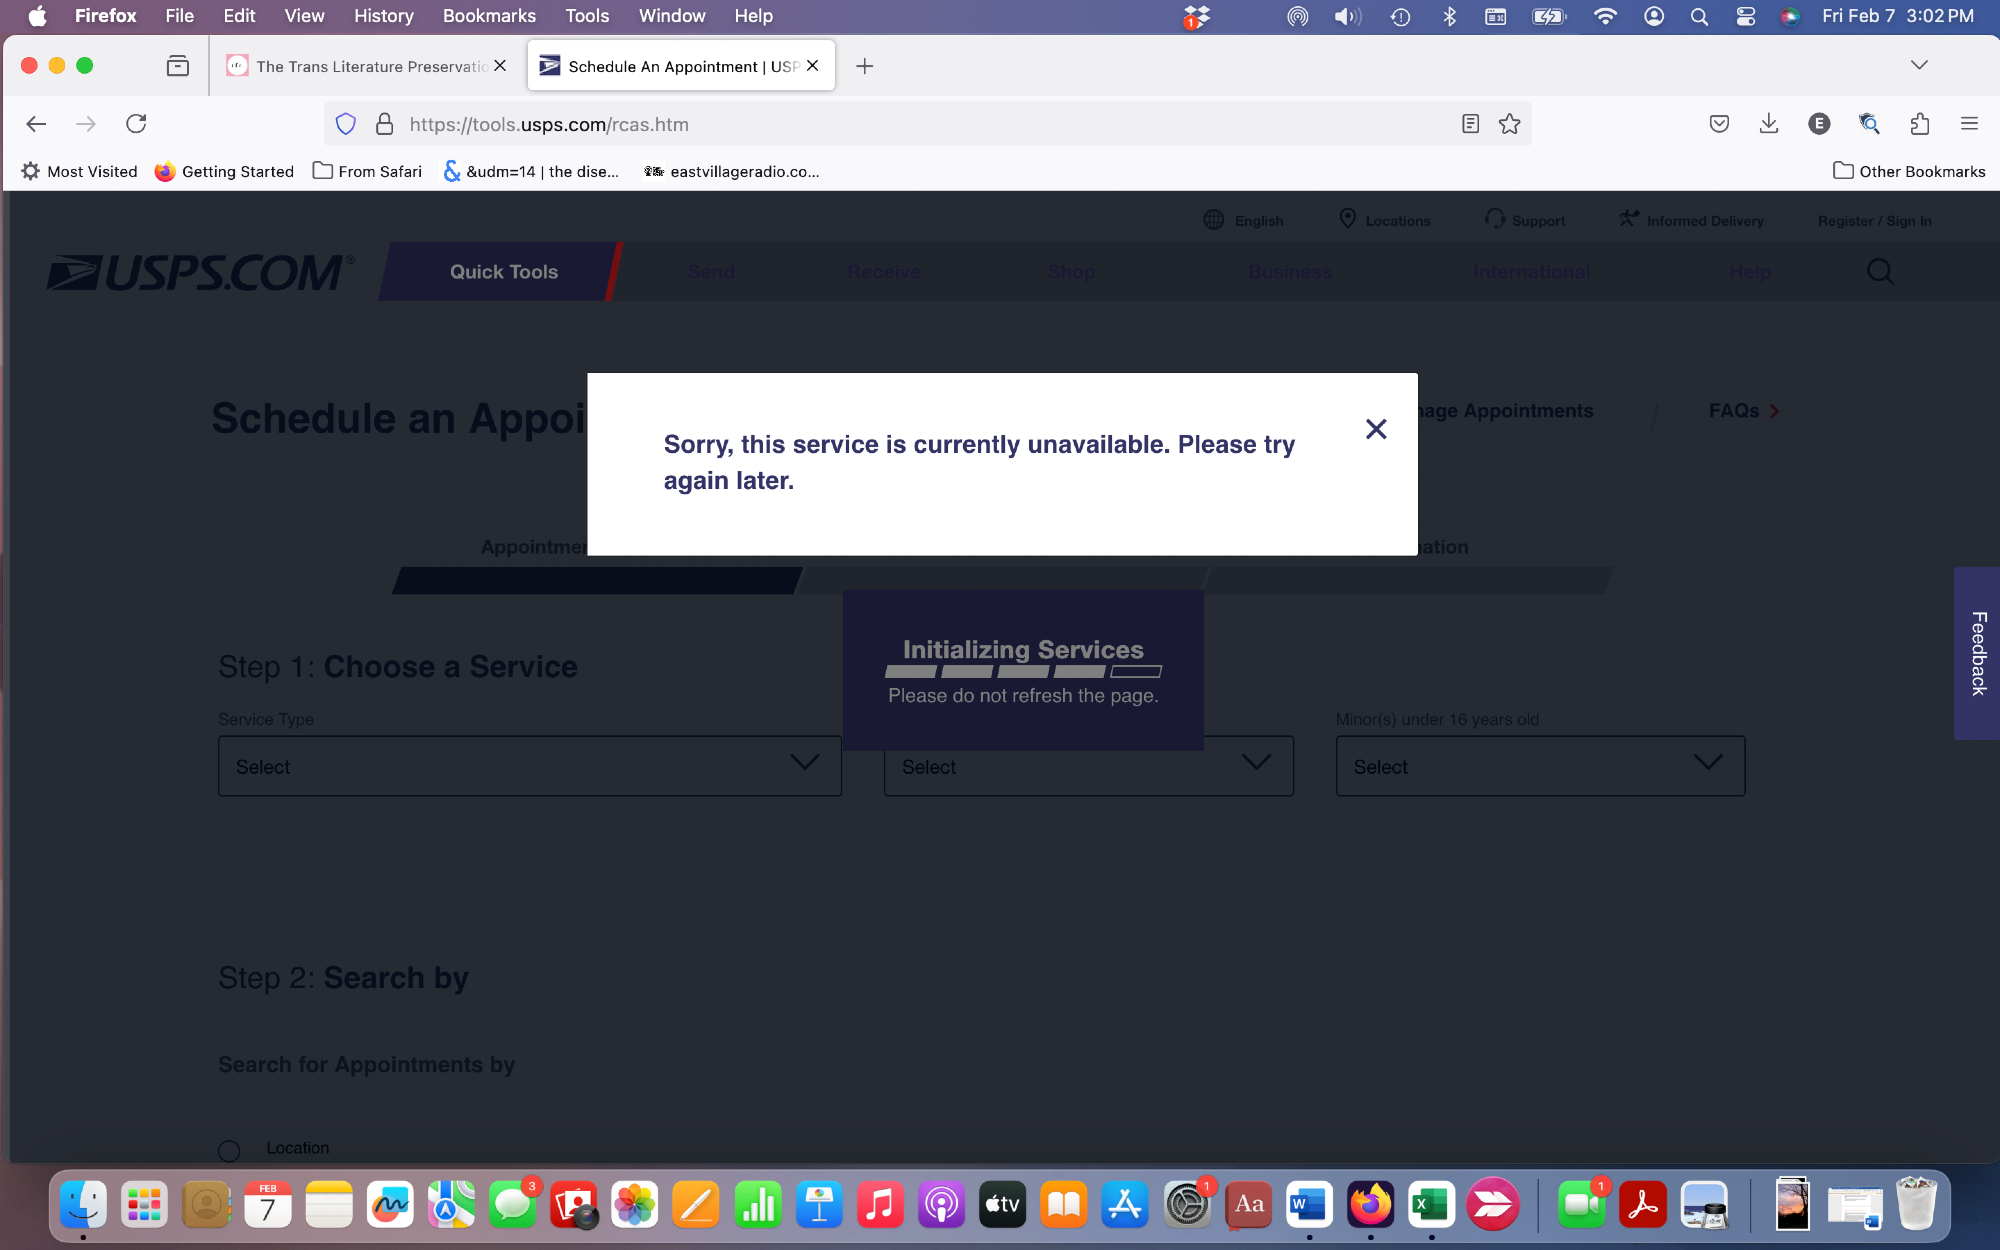Viewport: 2000px width, 1250px height.
Task: Open the Firefox downloads panel
Action: click(x=1768, y=124)
